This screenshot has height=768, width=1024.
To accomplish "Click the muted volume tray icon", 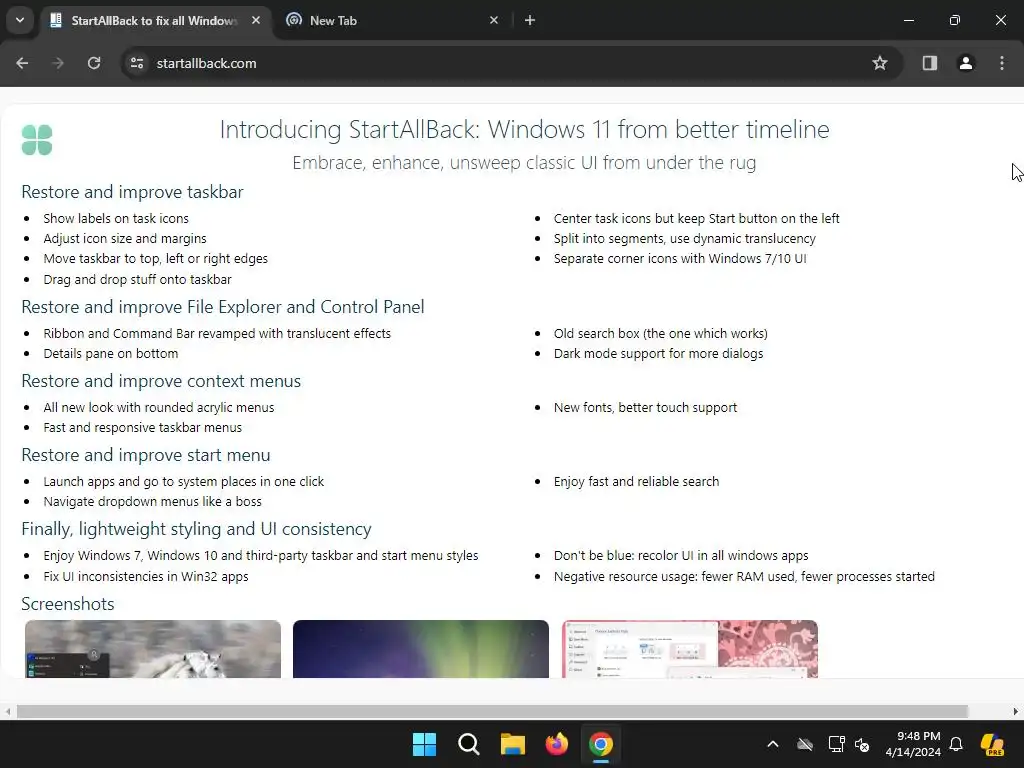I will coord(862,744).
